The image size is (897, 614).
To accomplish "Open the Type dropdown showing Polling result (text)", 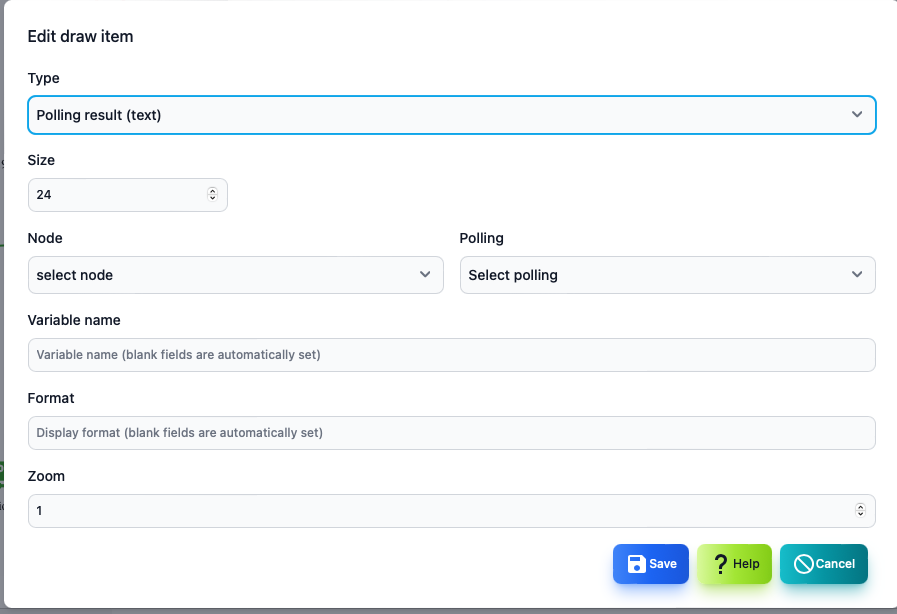I will coord(452,115).
